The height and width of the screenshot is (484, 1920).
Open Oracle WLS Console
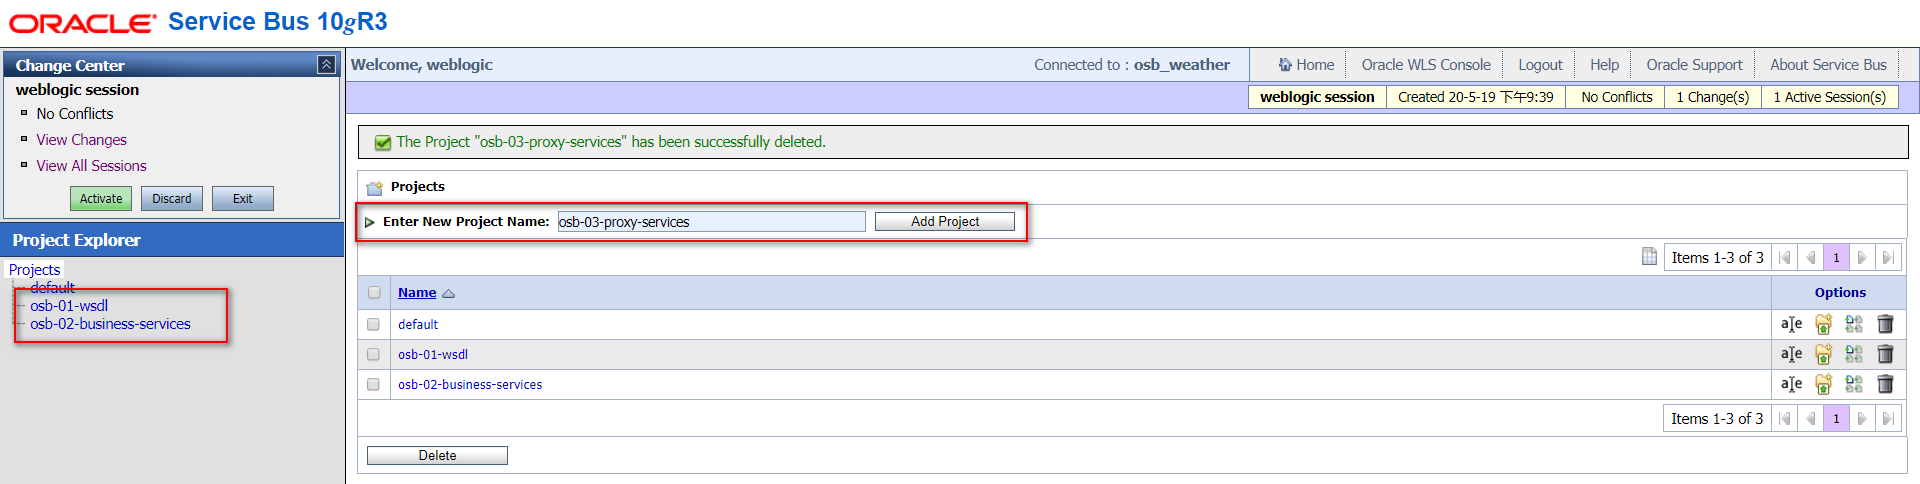click(x=1426, y=64)
